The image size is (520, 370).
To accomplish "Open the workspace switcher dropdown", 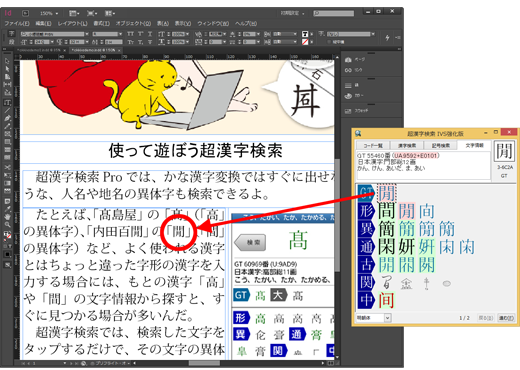I will coord(292,13).
